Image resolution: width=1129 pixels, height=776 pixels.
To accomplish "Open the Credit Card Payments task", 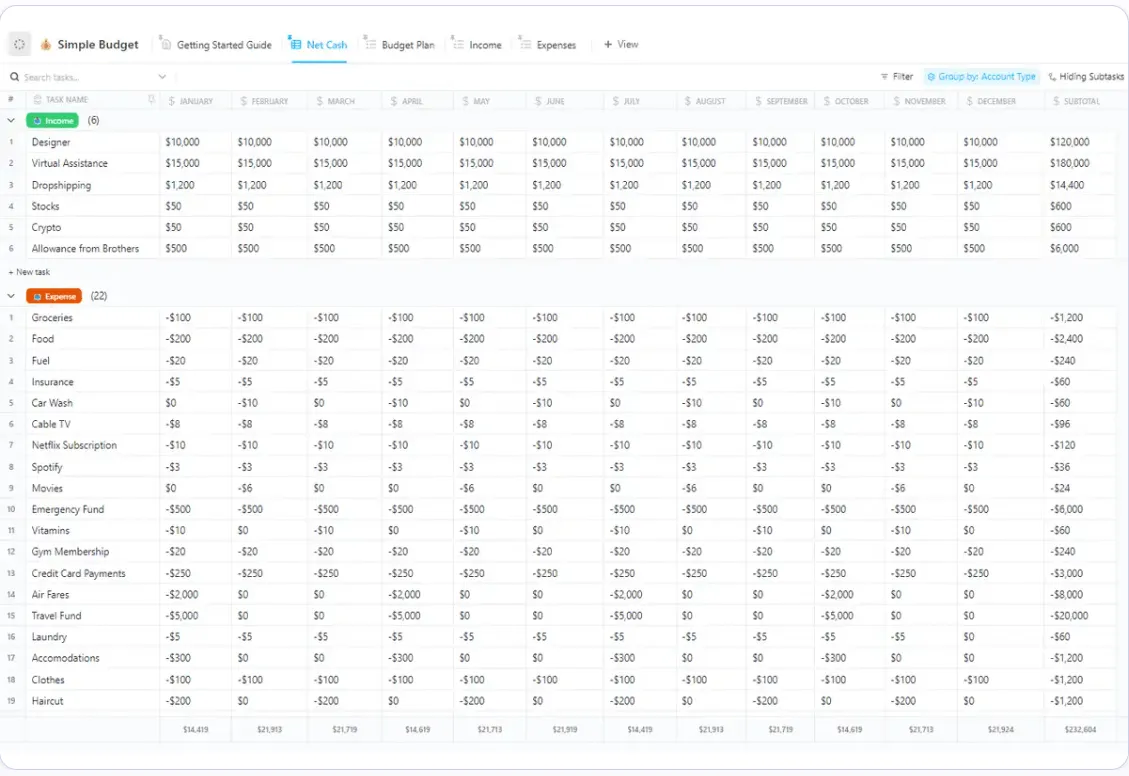I will click(78, 573).
